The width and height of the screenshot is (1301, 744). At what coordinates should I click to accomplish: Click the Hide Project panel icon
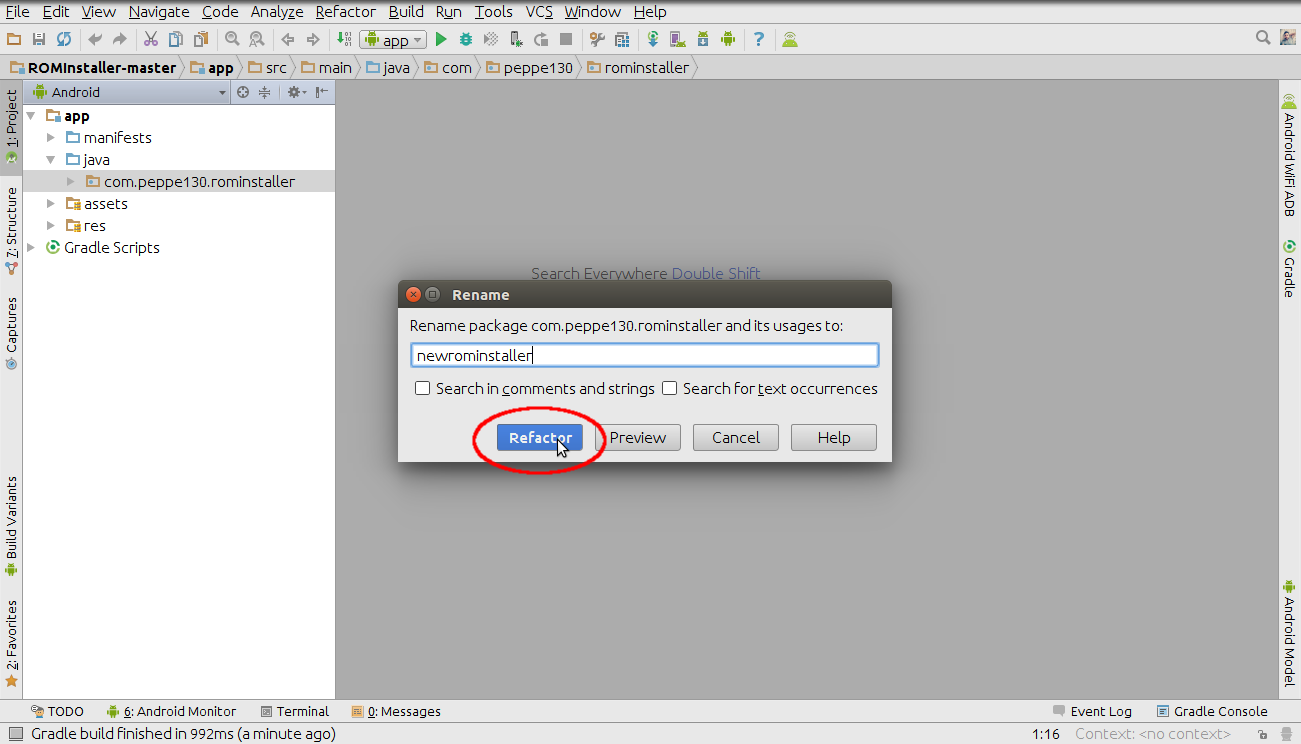pos(321,92)
